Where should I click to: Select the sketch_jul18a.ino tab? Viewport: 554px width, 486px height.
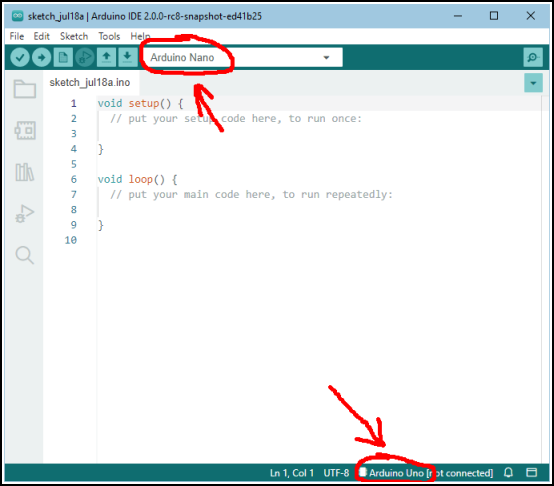coord(90,83)
